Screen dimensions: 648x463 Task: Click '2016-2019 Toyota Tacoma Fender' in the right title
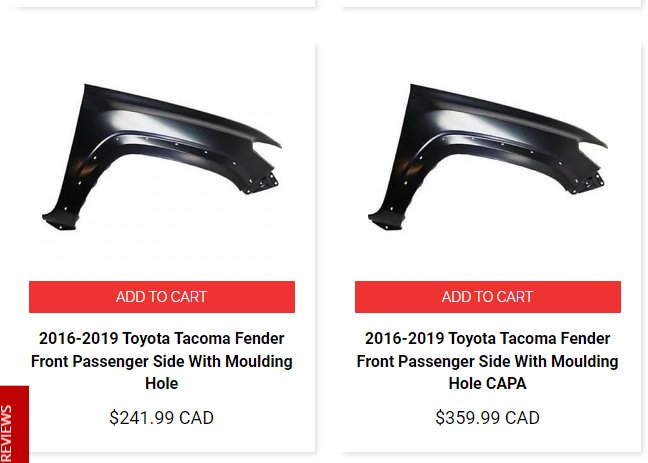pyautogui.click(x=488, y=339)
